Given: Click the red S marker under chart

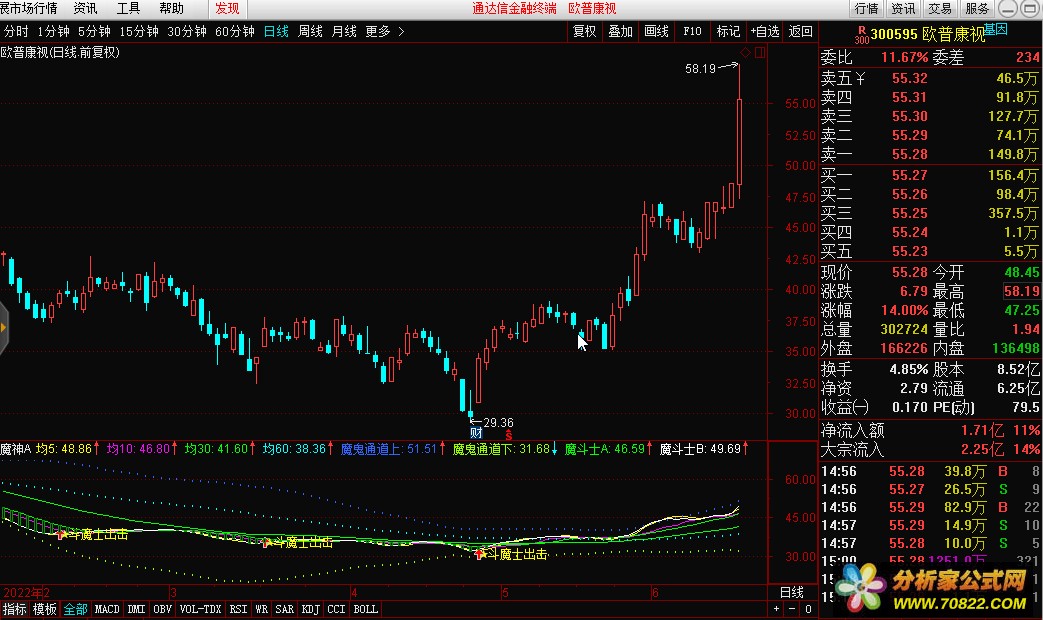Looking at the screenshot, I should (x=508, y=435).
